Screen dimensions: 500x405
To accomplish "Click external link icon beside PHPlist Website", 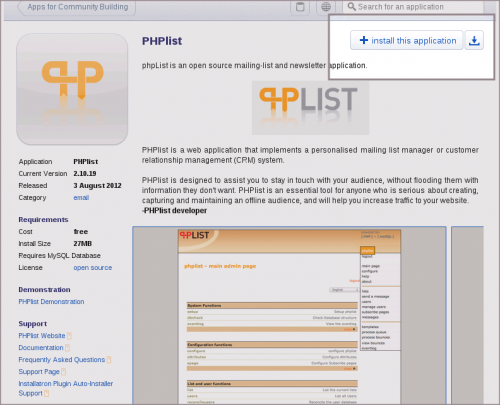I will pyautogui.click(x=69, y=336).
